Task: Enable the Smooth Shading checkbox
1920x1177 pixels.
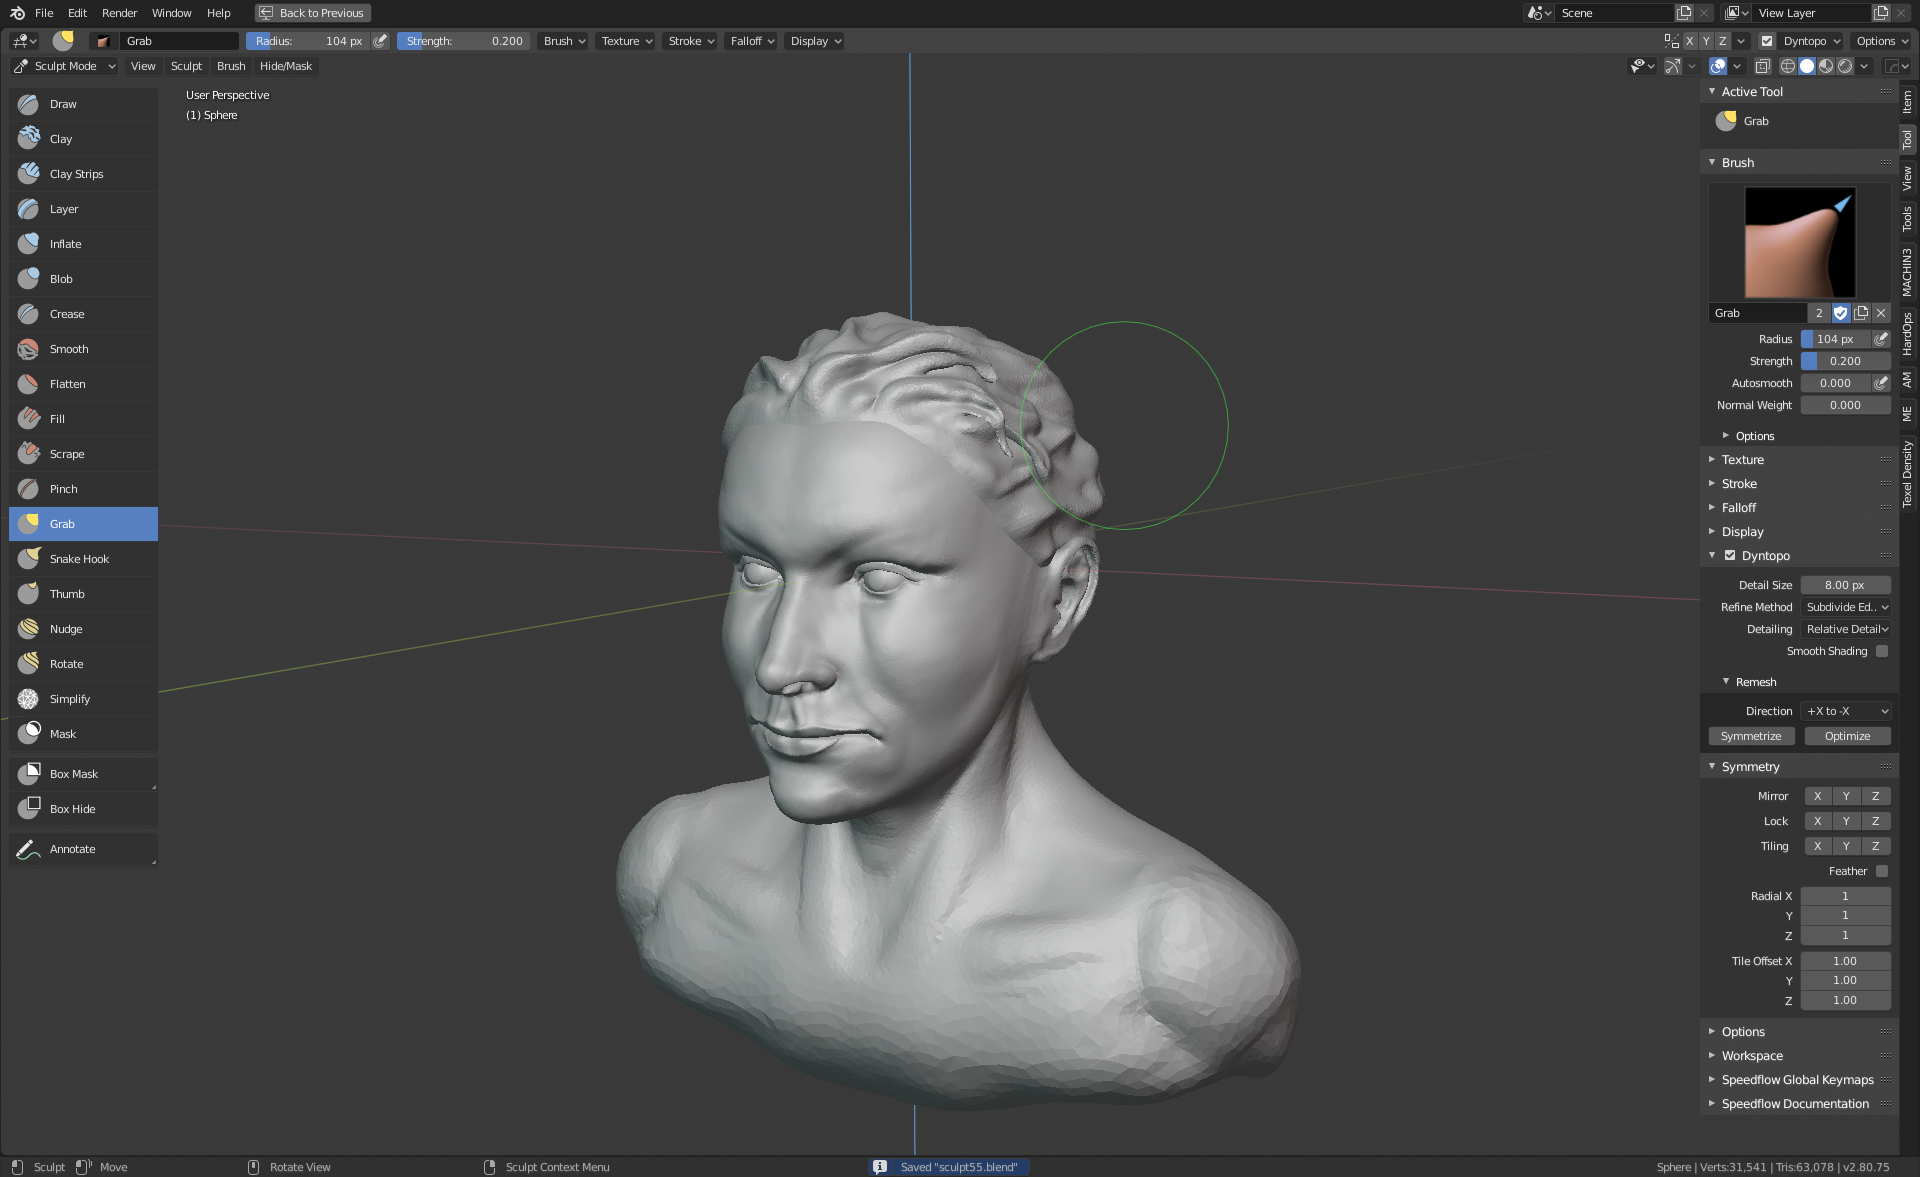Action: coord(1882,651)
